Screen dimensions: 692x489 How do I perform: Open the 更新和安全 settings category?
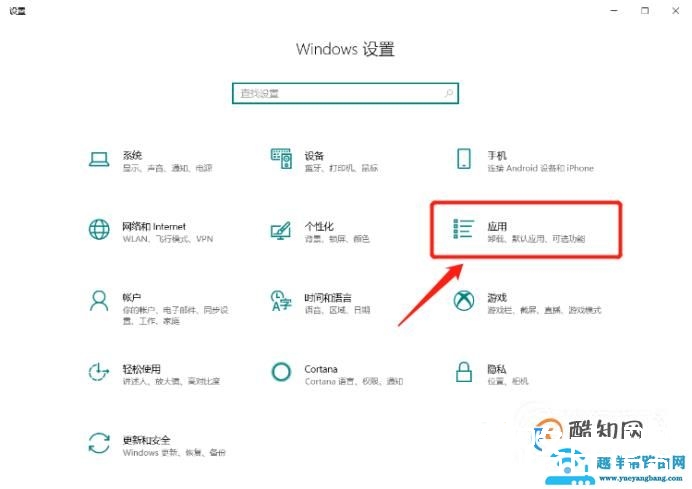pyautogui.click(x=147, y=440)
